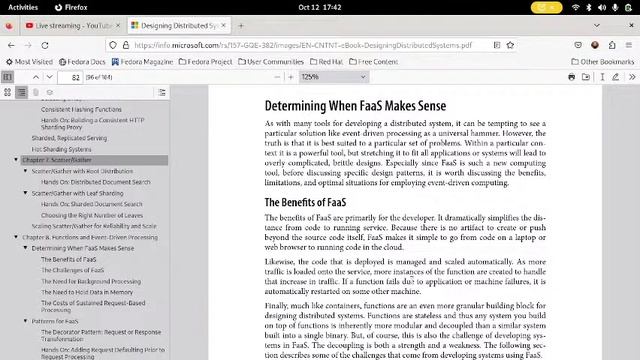This screenshot has width=640, height=360.
Task: Open the Fedora Project bookmarks folder
Action: 205,62
